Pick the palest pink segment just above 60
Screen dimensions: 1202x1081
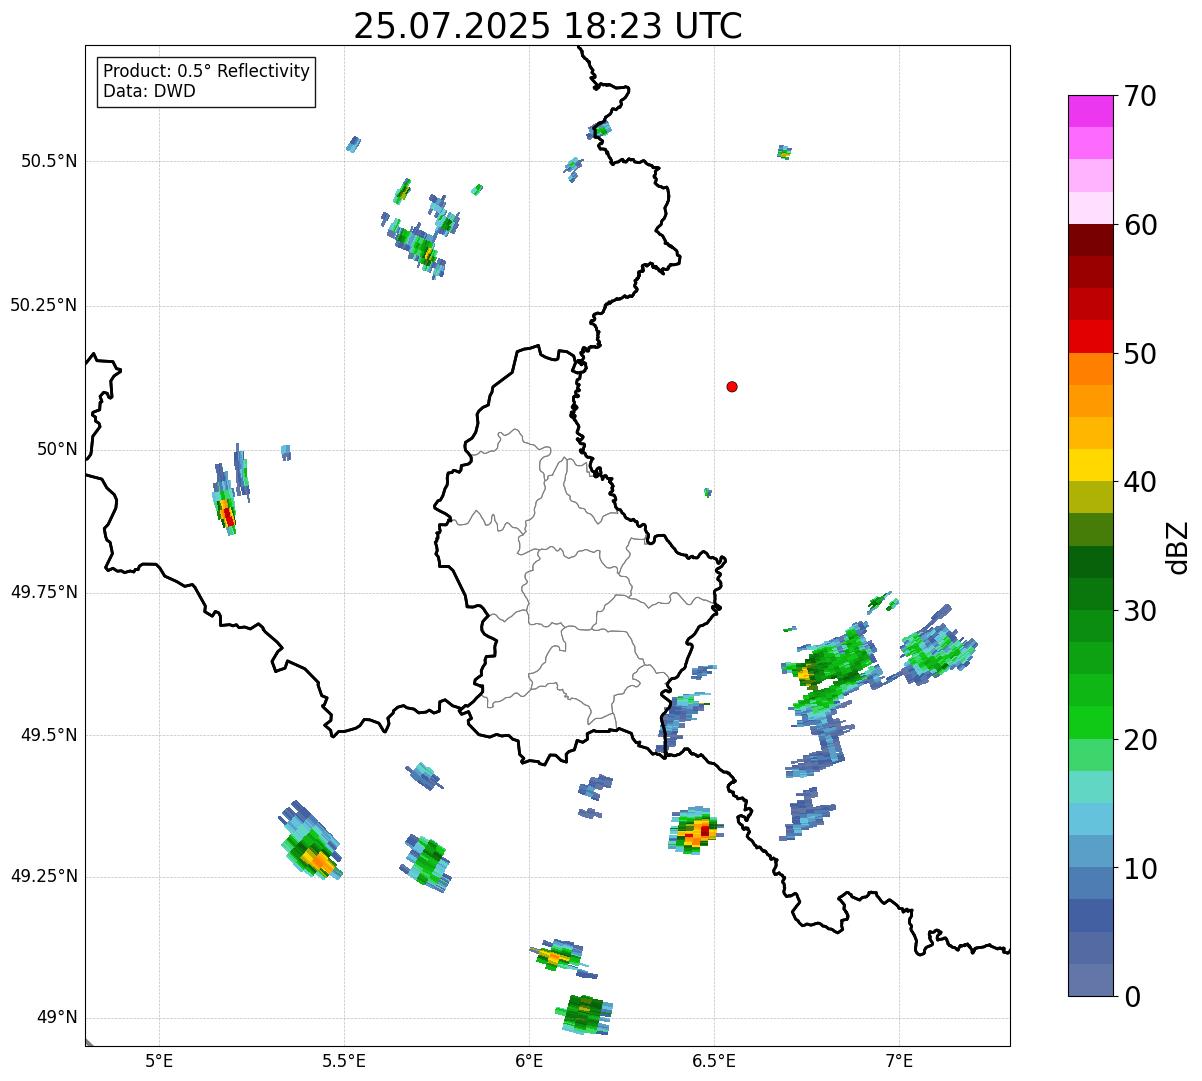pyautogui.click(x=1090, y=208)
